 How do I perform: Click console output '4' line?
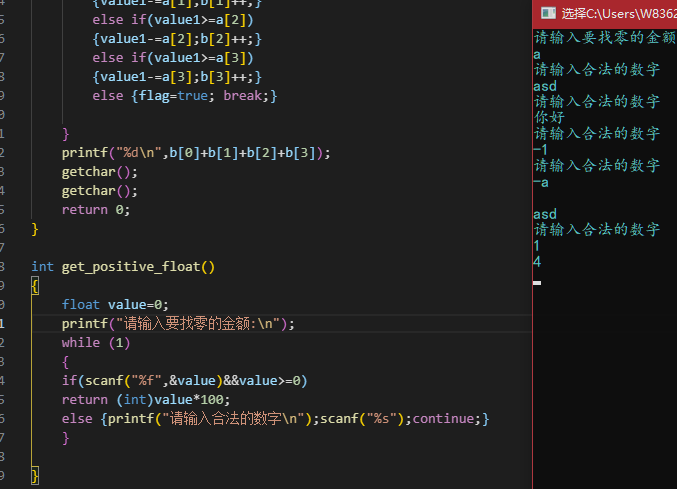537,262
